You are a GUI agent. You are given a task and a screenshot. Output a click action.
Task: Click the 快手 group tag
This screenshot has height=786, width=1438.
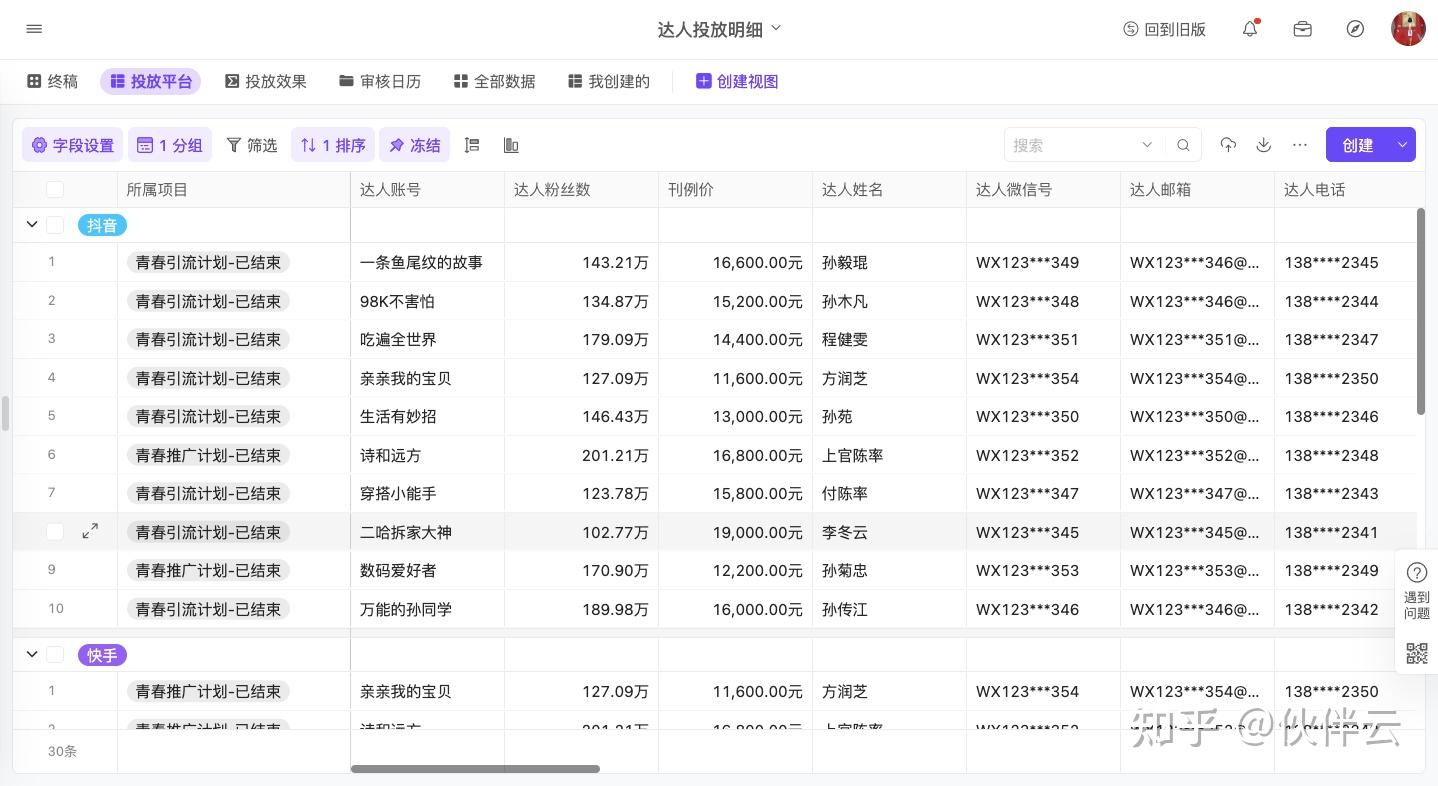click(x=102, y=655)
